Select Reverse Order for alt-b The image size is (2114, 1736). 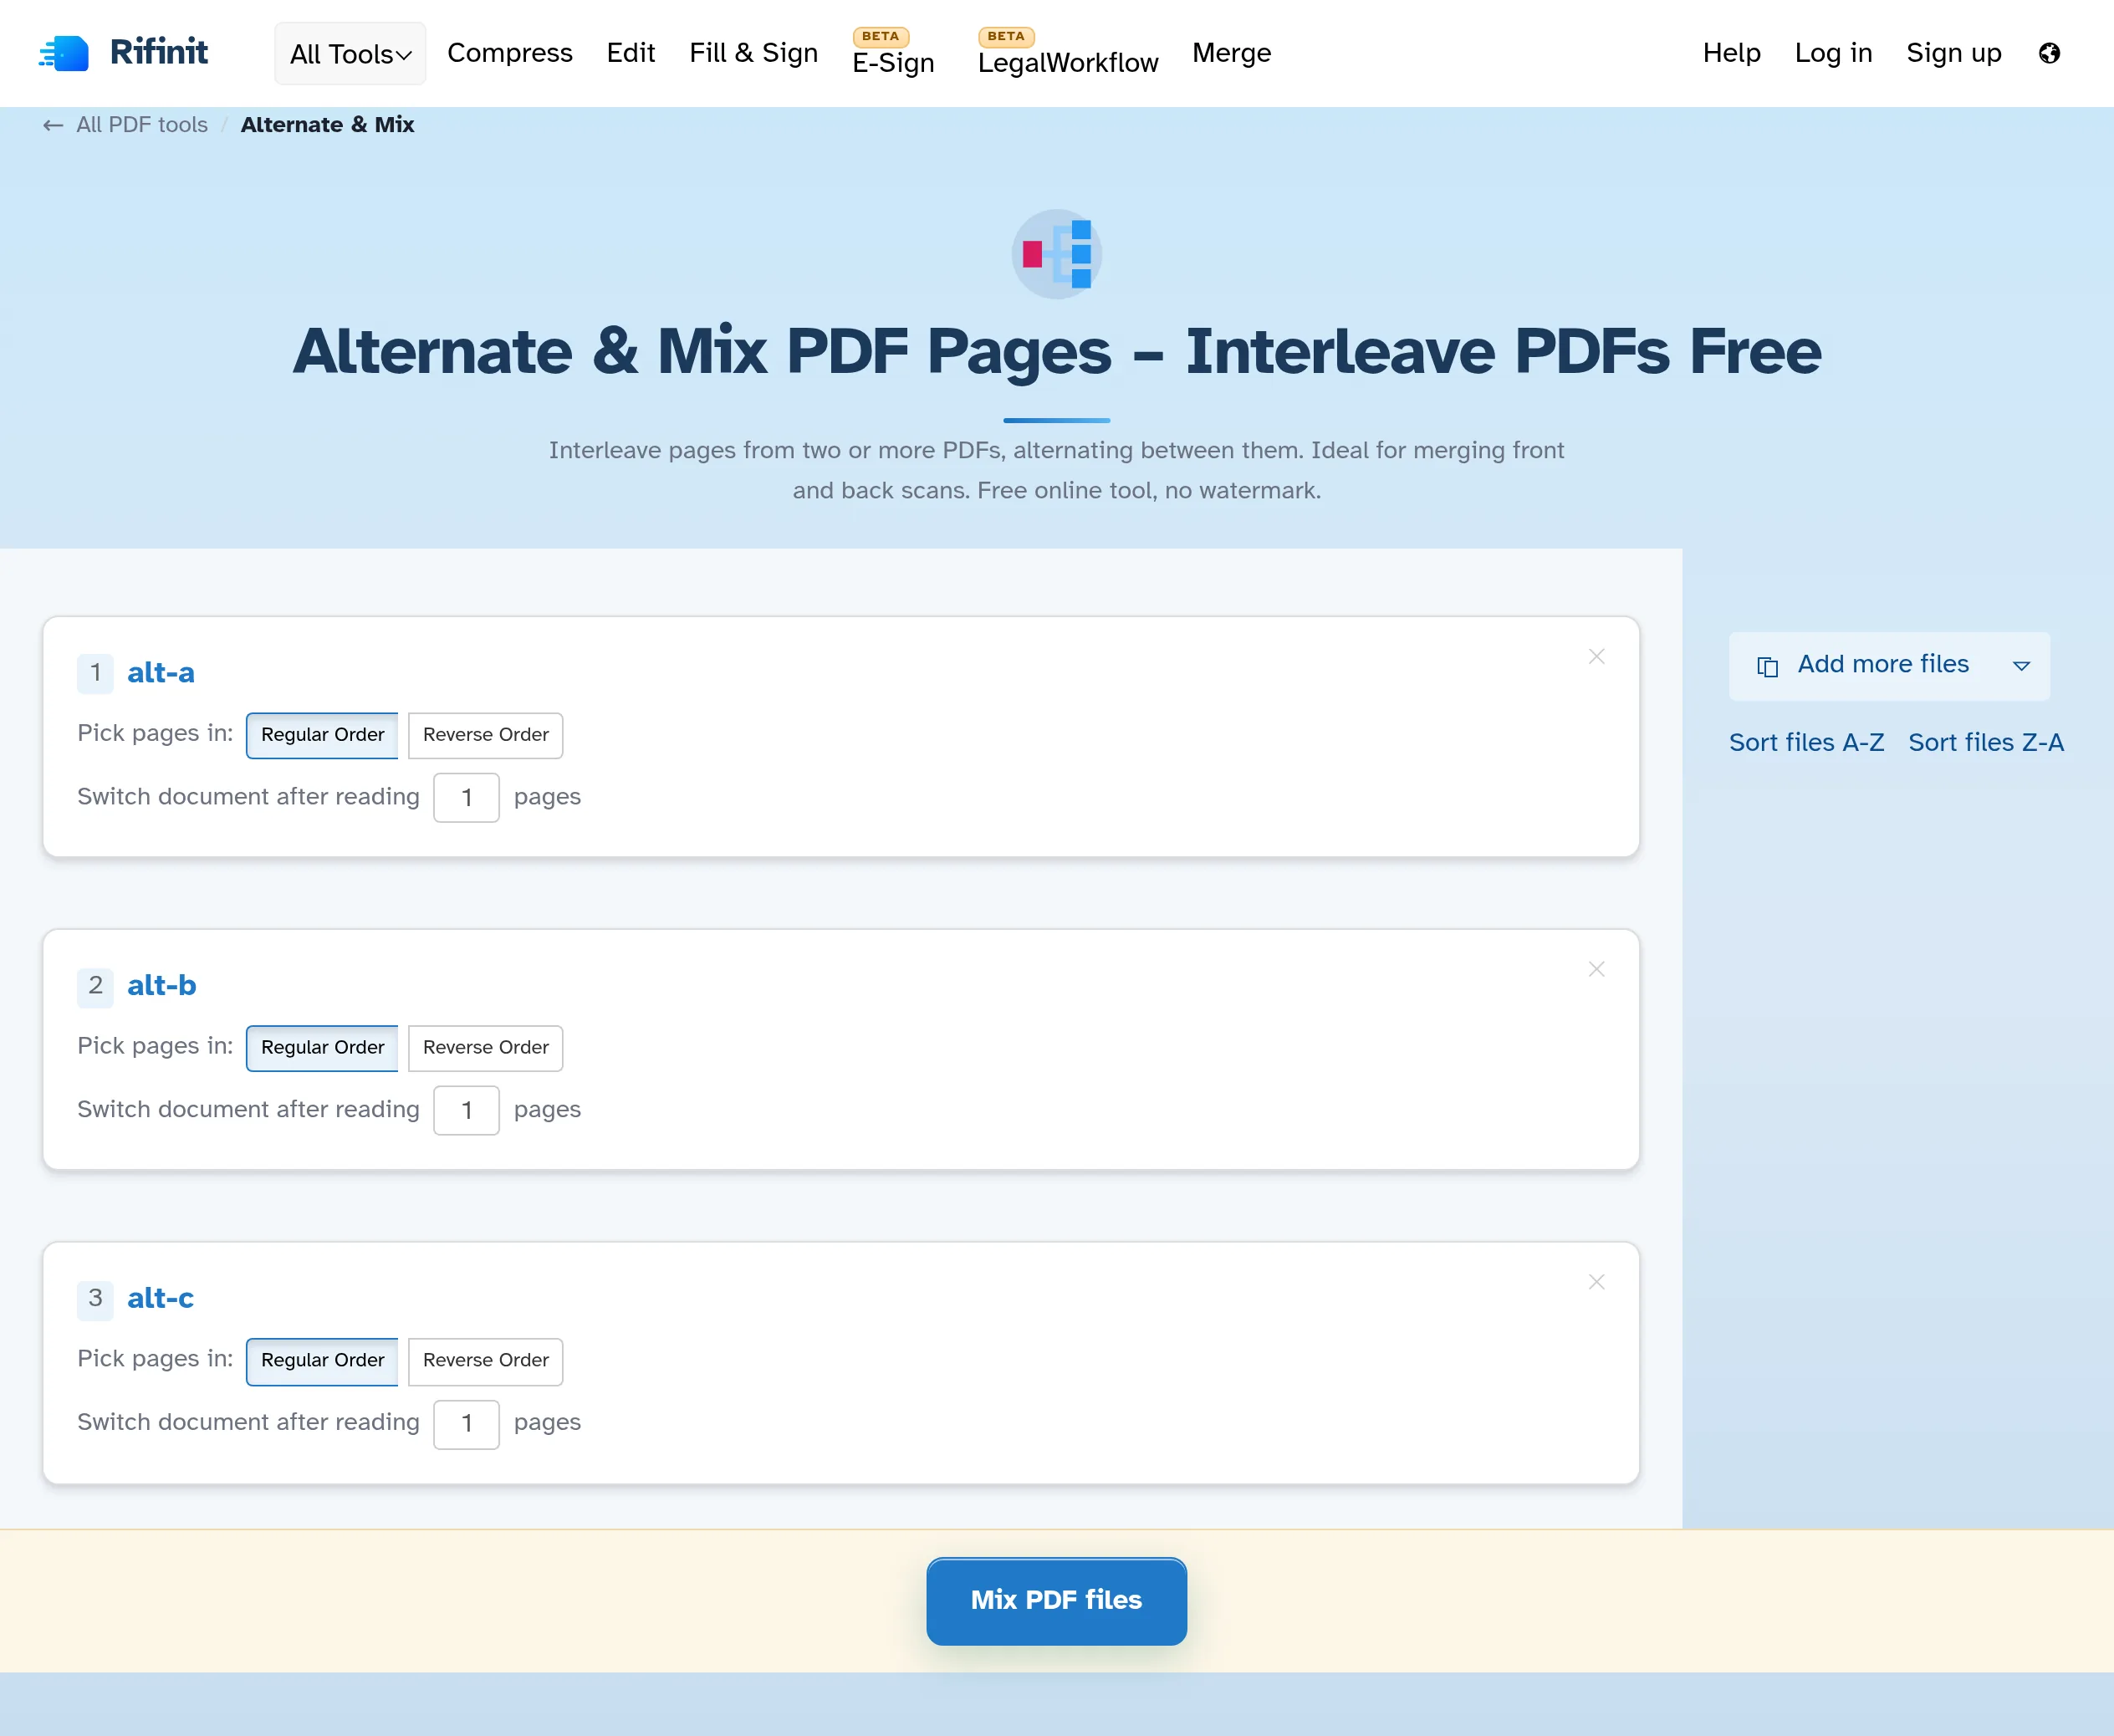click(486, 1048)
